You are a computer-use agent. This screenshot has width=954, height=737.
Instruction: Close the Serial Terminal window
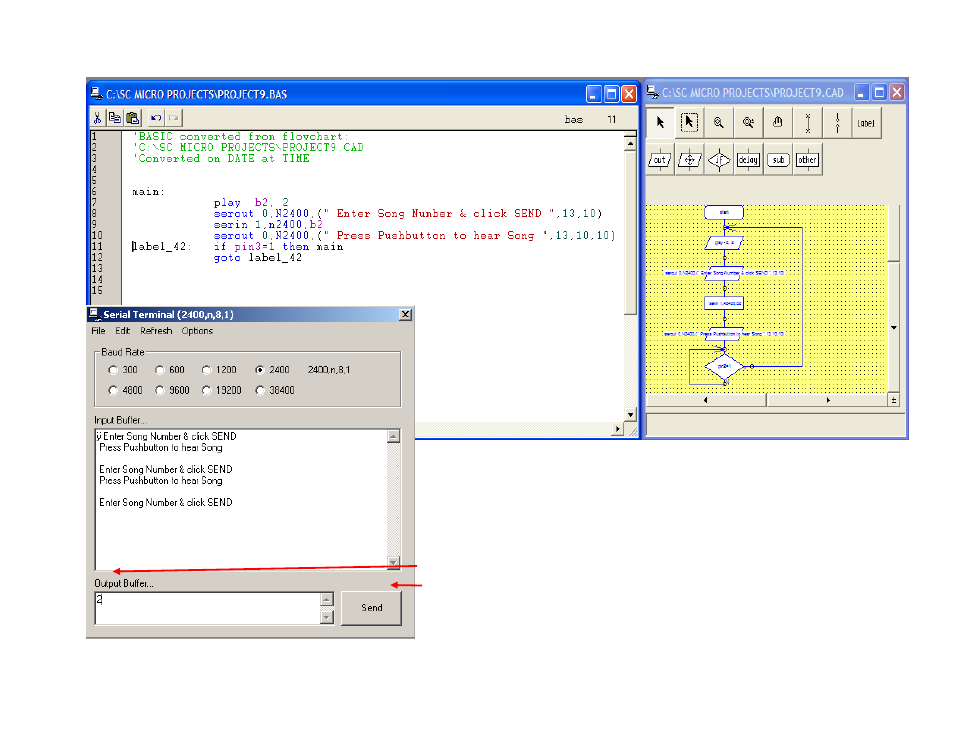coord(405,315)
